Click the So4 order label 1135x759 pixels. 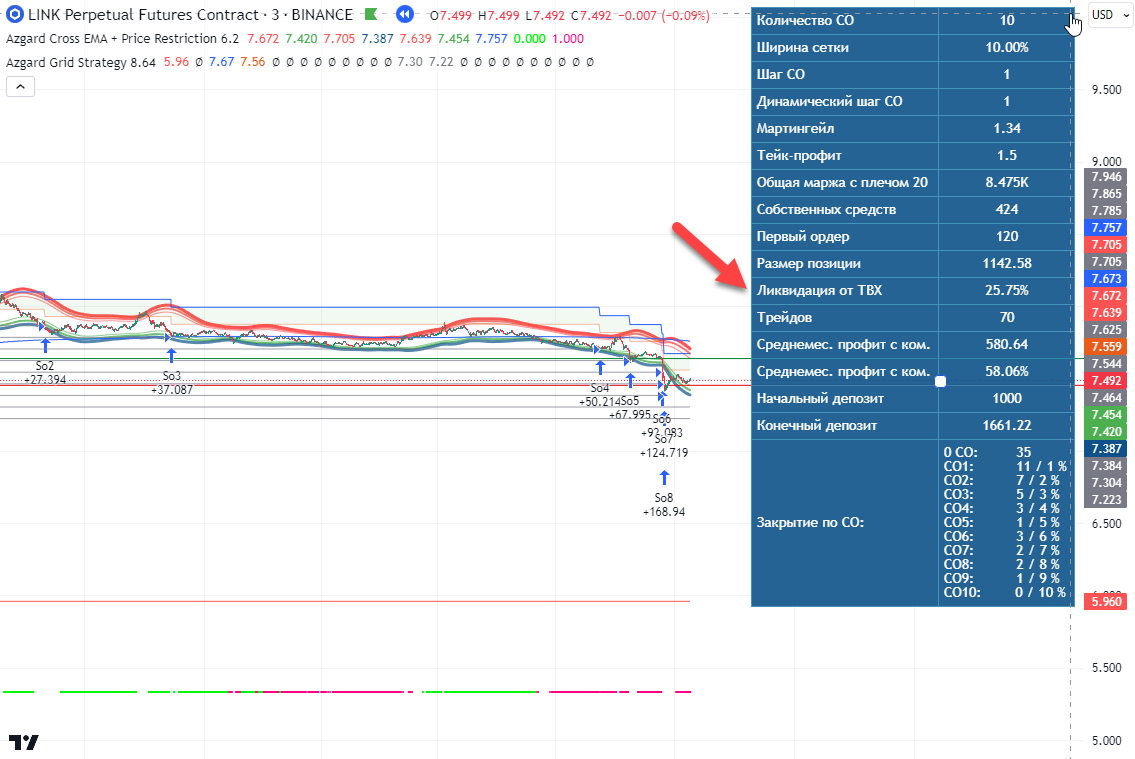click(x=599, y=388)
